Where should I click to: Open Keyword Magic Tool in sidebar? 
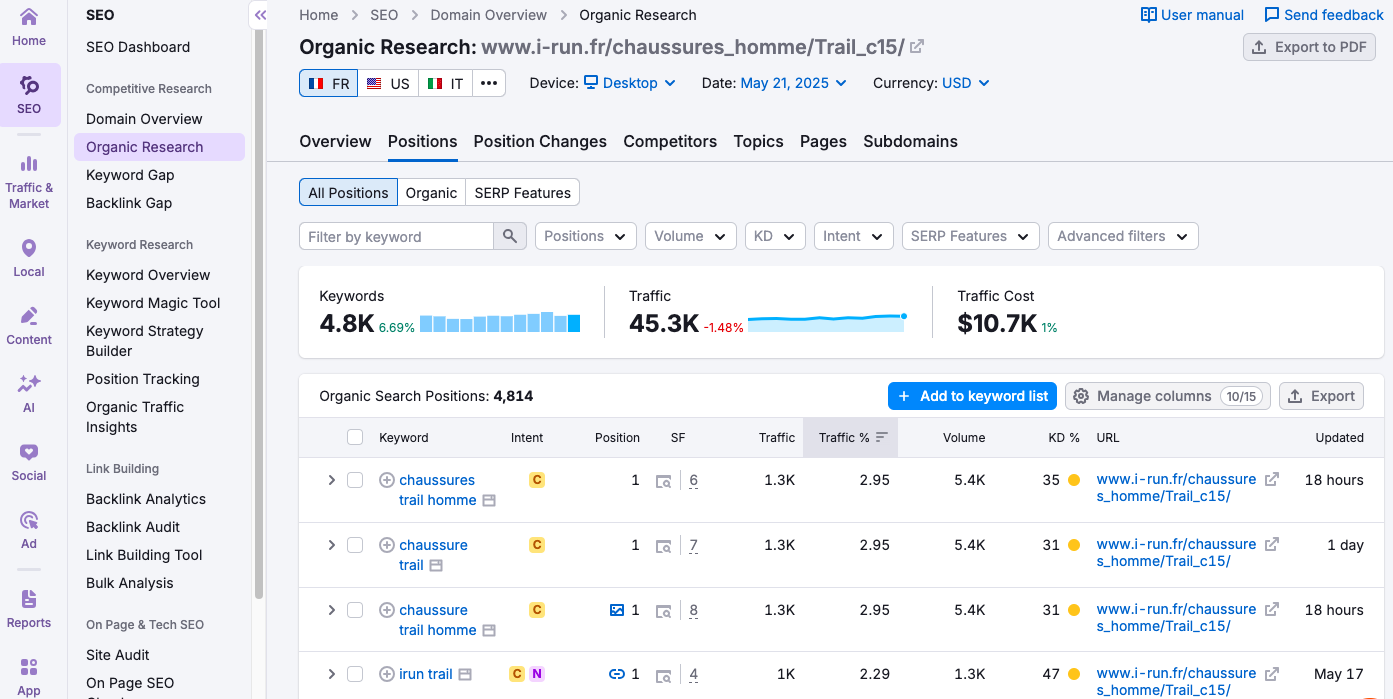(x=153, y=303)
